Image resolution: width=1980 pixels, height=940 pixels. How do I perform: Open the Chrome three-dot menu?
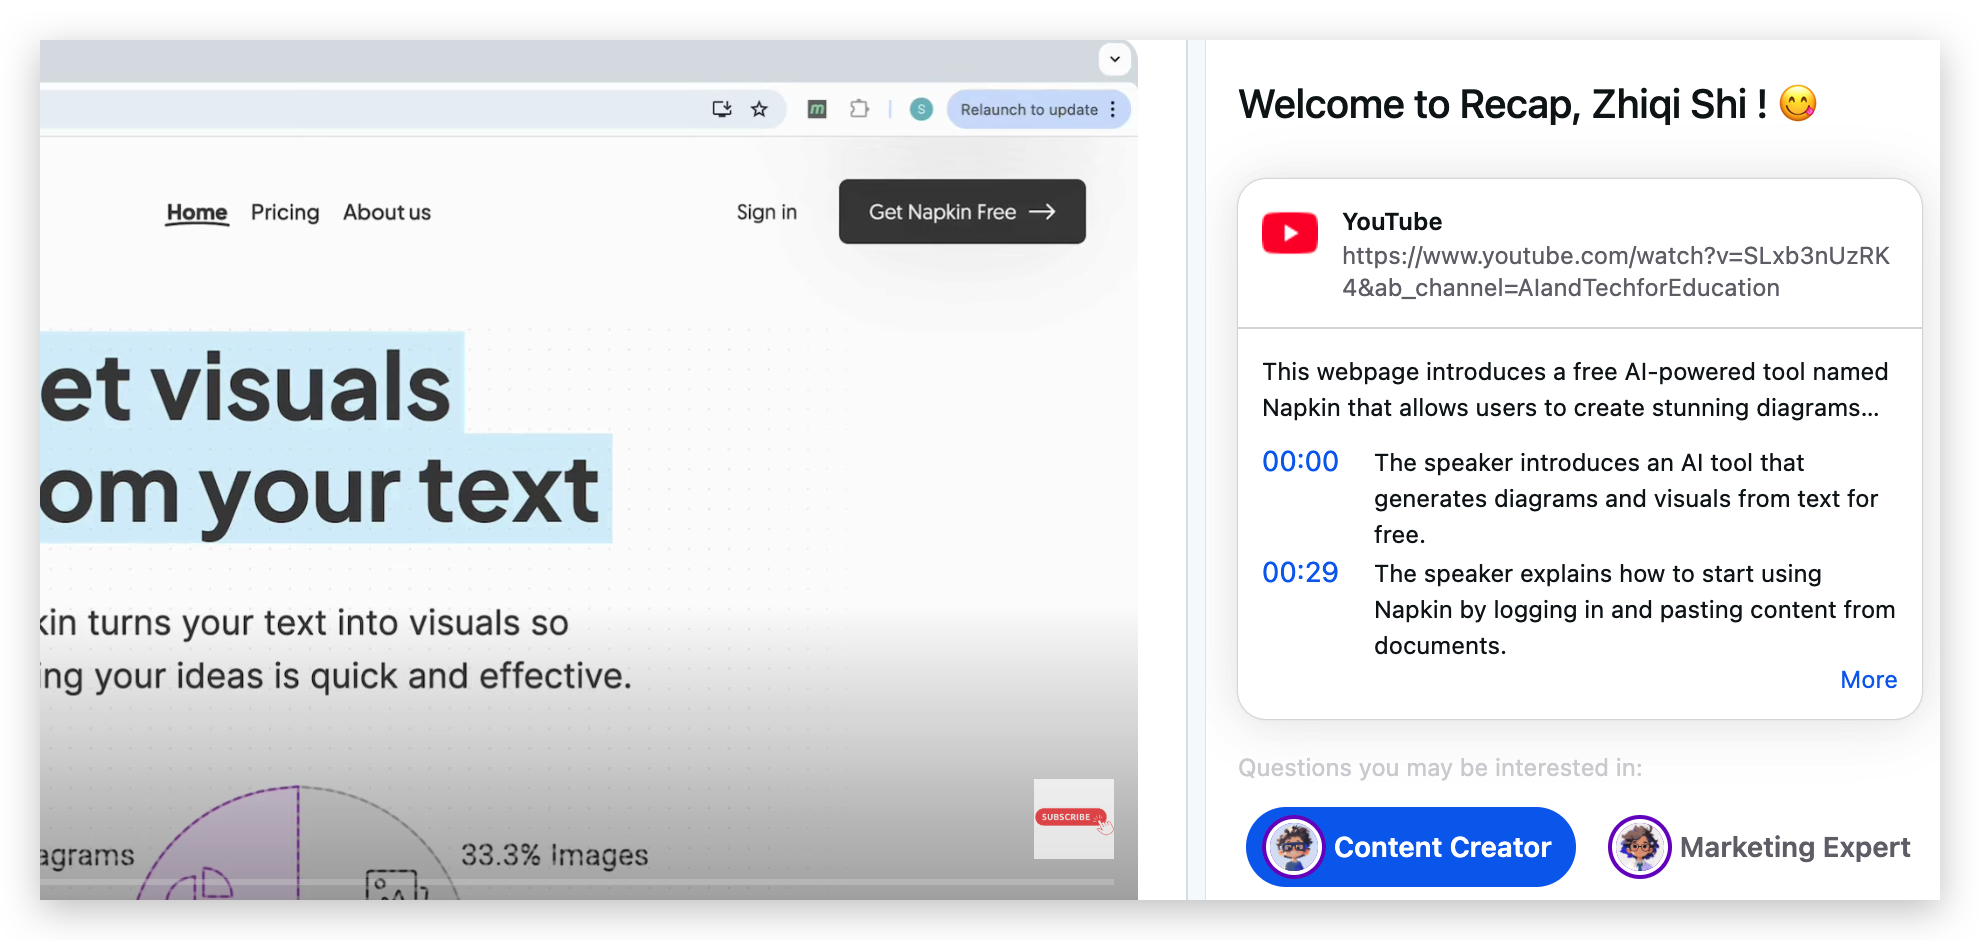pyautogui.click(x=1113, y=109)
